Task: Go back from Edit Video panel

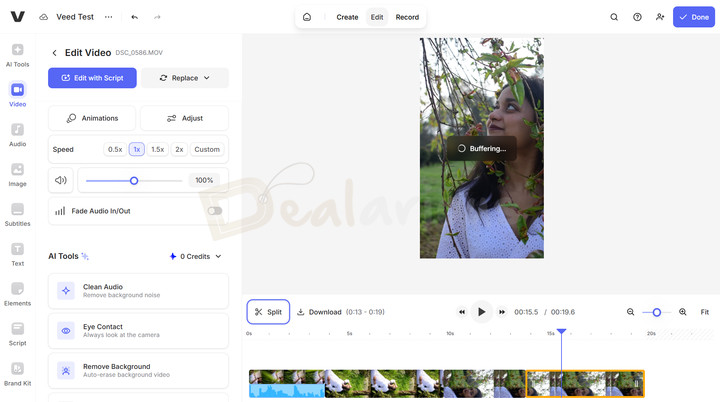Action: pos(54,53)
